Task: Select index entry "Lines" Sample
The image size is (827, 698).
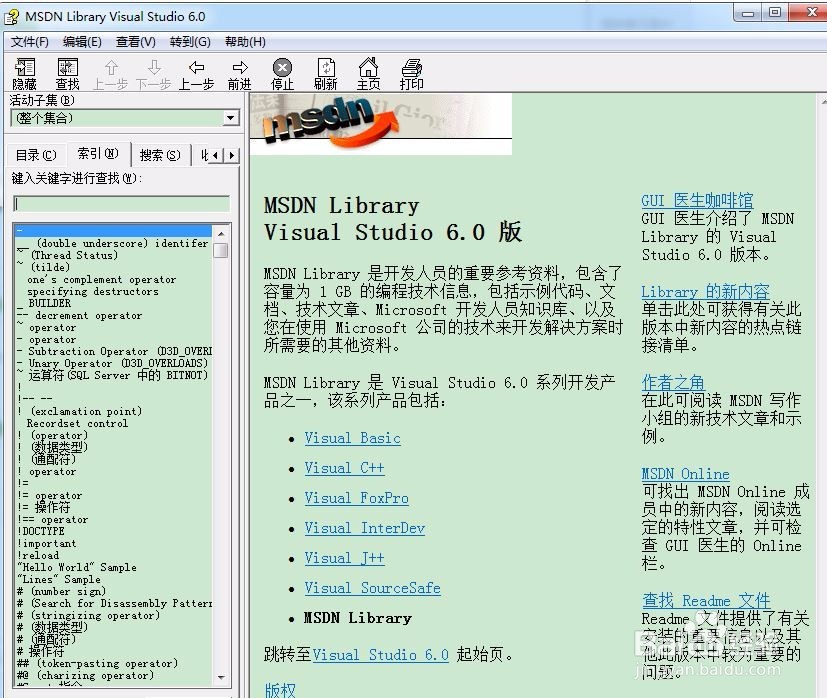Action: click(x=59, y=580)
